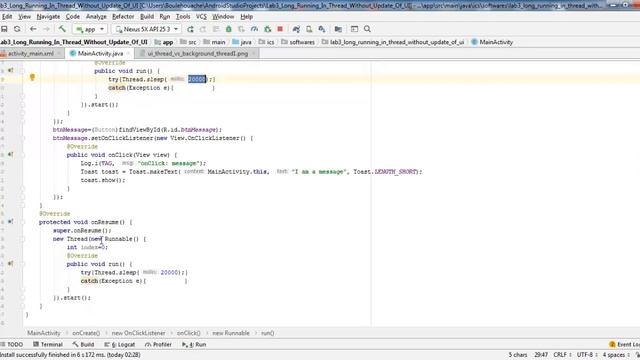The width and height of the screenshot is (640, 360).
Task: Open the Nexus 5X API 25 device dropdown
Action: [x=147, y=29]
